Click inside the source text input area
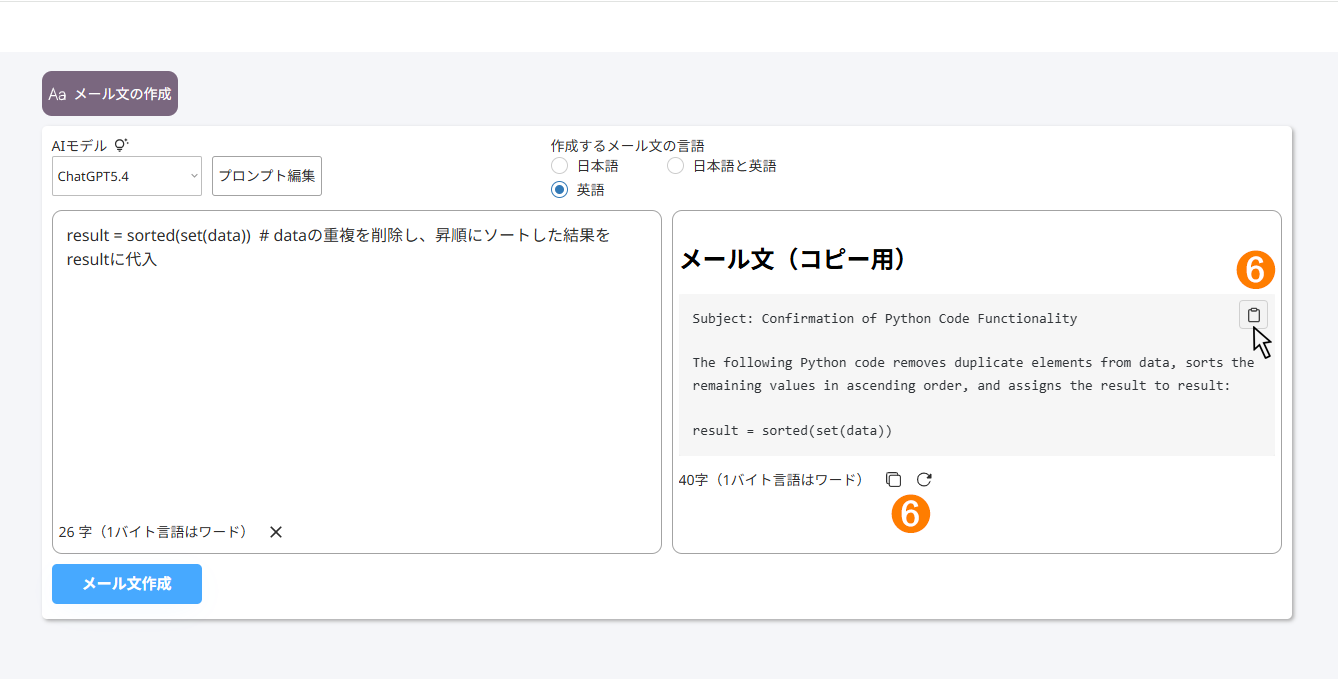The height and width of the screenshot is (679, 1338). coord(357,380)
